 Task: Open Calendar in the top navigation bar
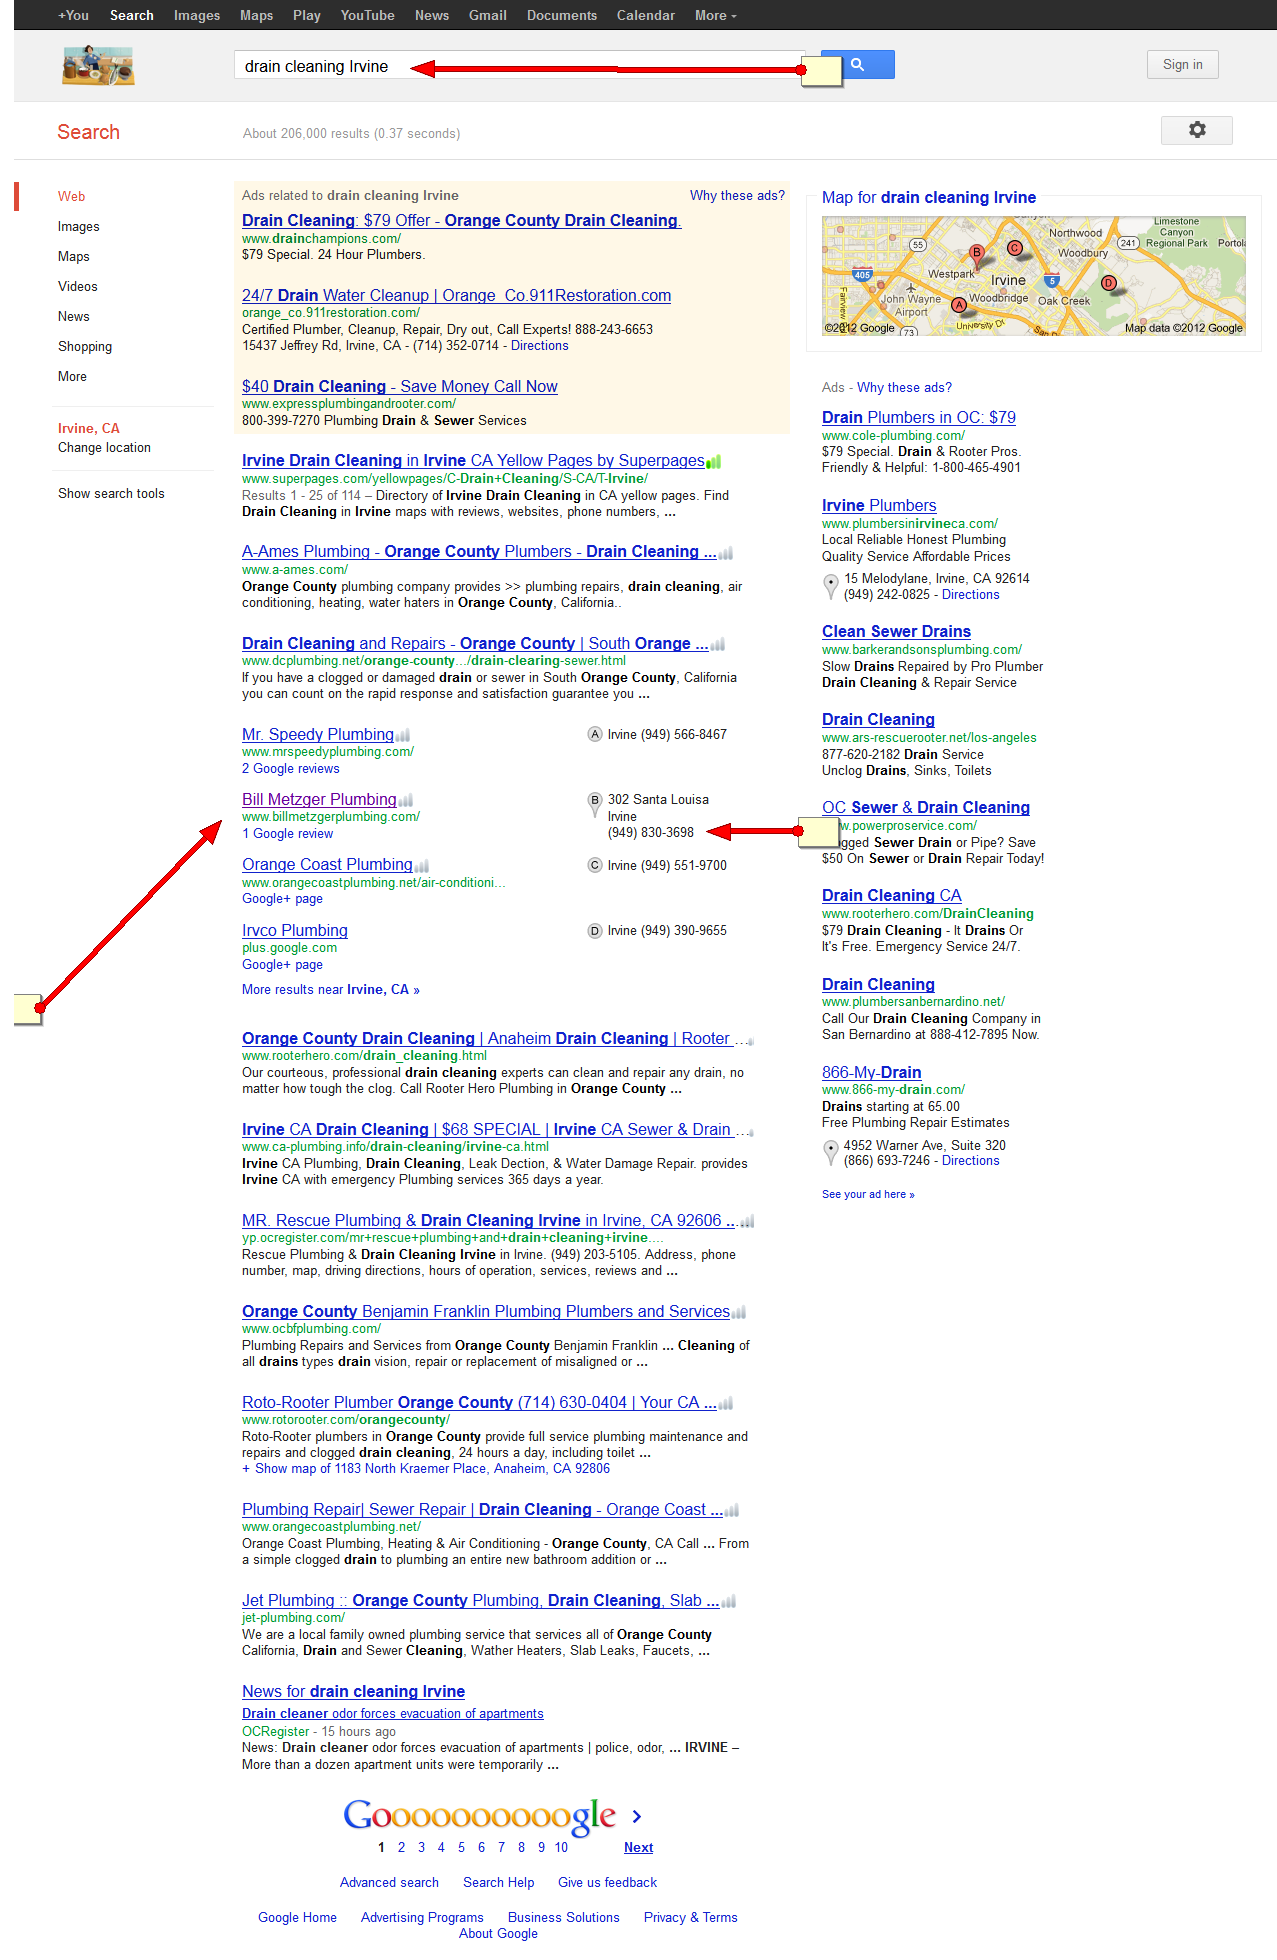(x=645, y=15)
